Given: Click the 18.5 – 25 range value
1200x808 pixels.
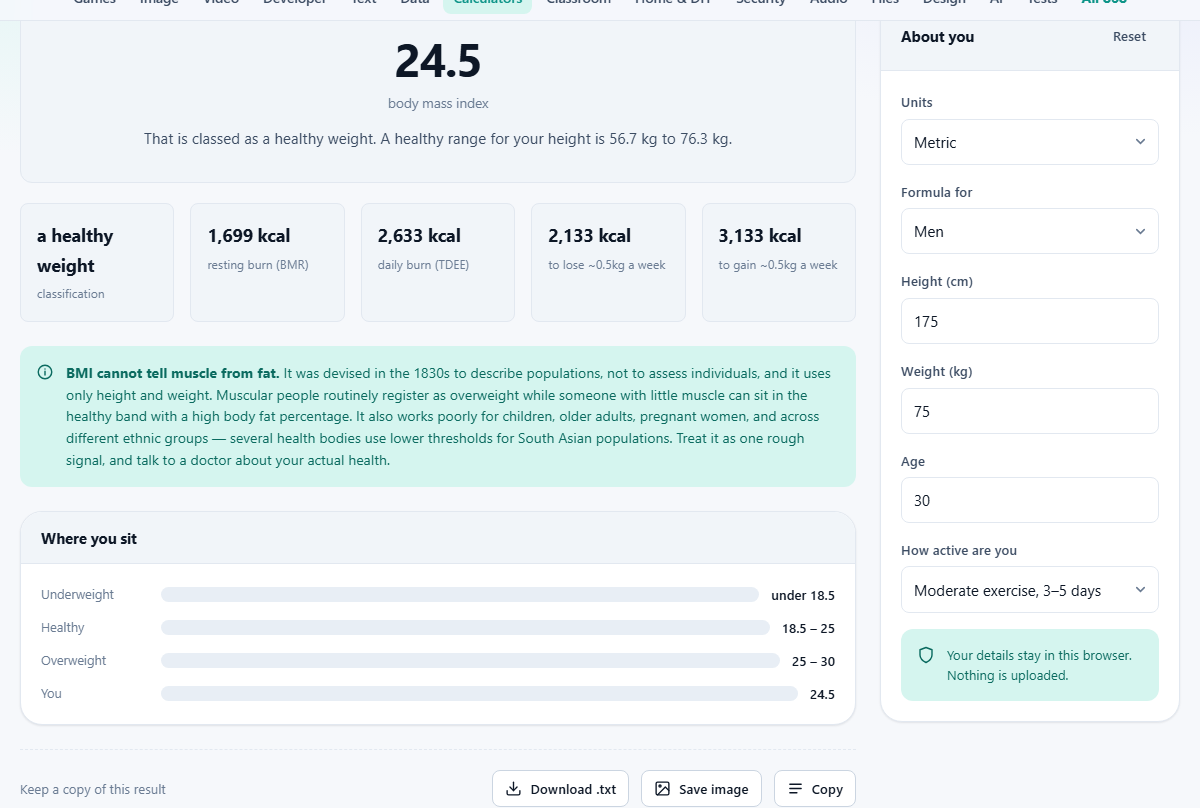Looking at the screenshot, I should [x=808, y=628].
